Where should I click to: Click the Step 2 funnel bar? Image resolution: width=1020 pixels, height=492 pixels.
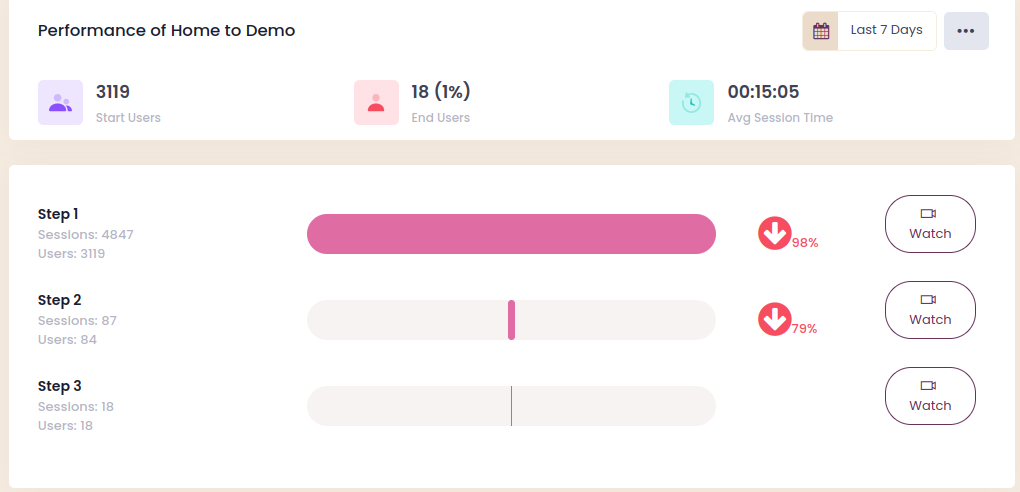pyautogui.click(x=511, y=320)
